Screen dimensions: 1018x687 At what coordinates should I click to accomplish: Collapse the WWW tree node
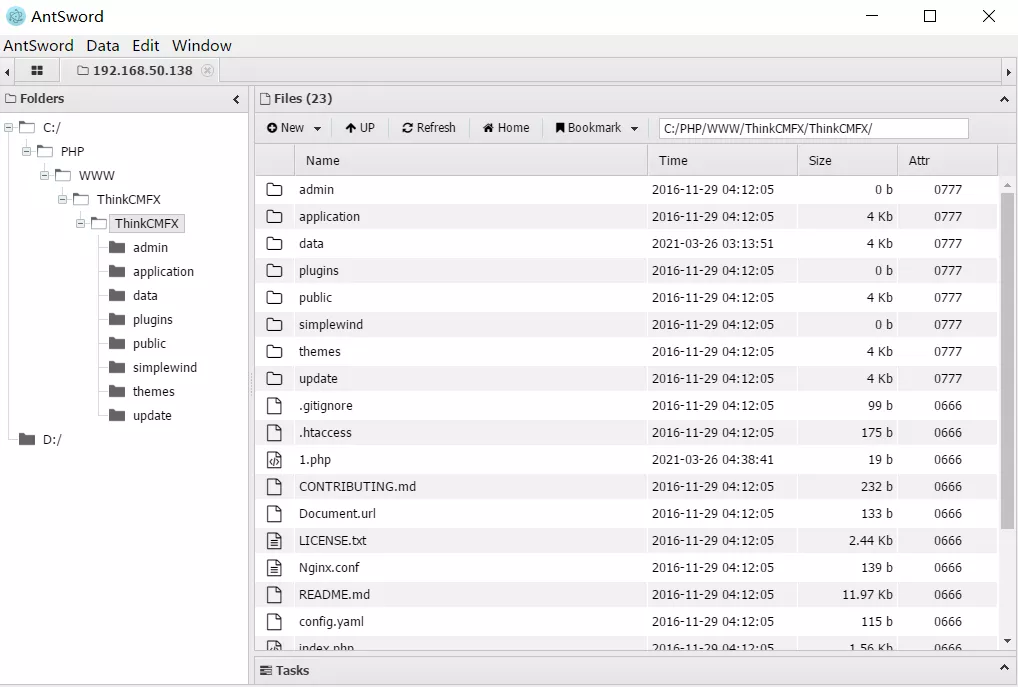point(45,175)
